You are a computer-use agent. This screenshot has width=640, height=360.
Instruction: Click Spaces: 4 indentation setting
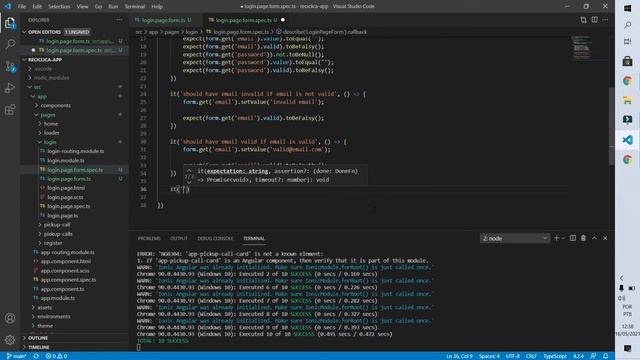489,356
